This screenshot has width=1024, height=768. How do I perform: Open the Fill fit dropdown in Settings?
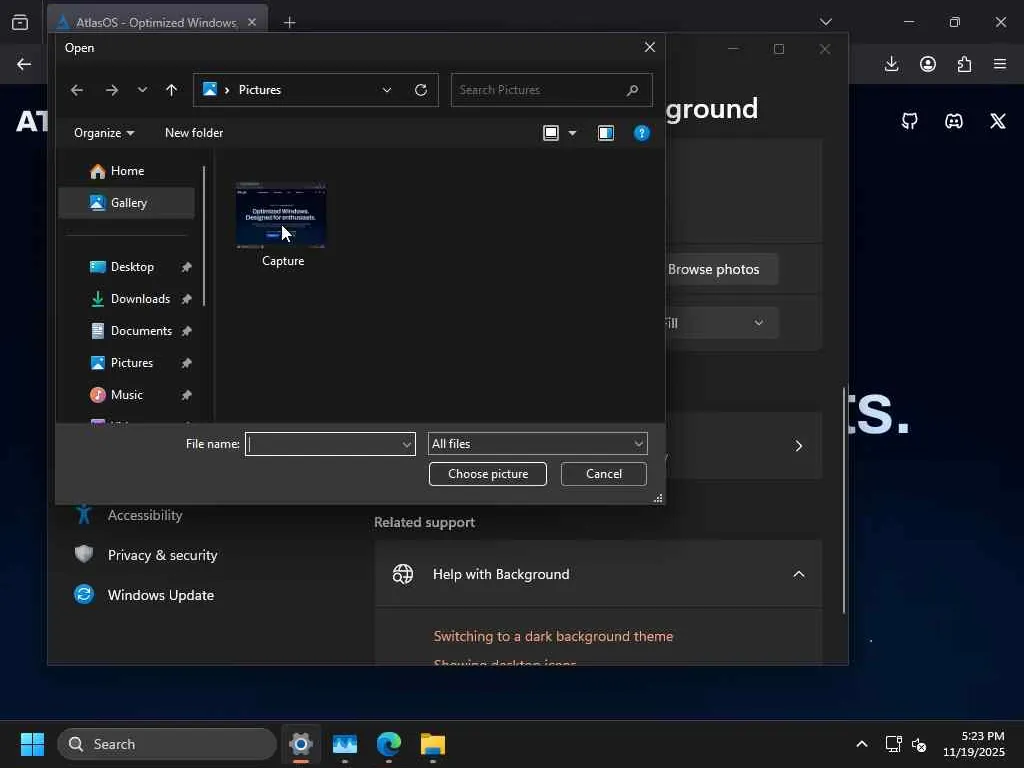tap(722, 323)
